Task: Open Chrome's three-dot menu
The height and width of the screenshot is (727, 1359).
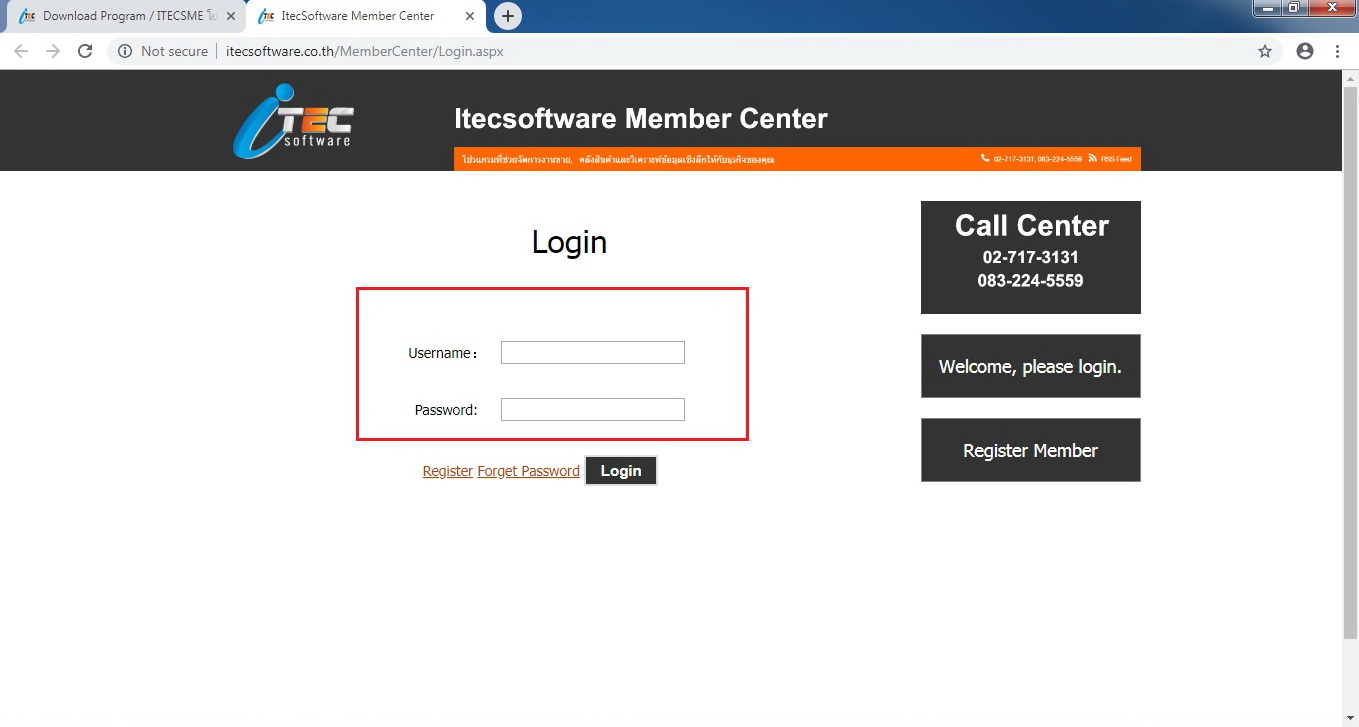Action: pyautogui.click(x=1338, y=51)
